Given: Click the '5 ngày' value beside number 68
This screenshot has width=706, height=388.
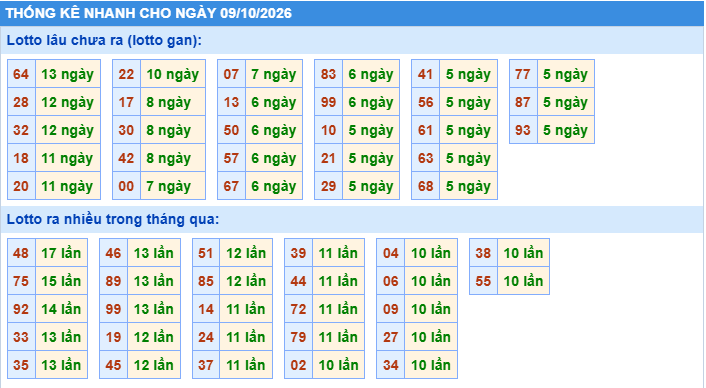Looking at the screenshot, I should [x=468, y=185].
